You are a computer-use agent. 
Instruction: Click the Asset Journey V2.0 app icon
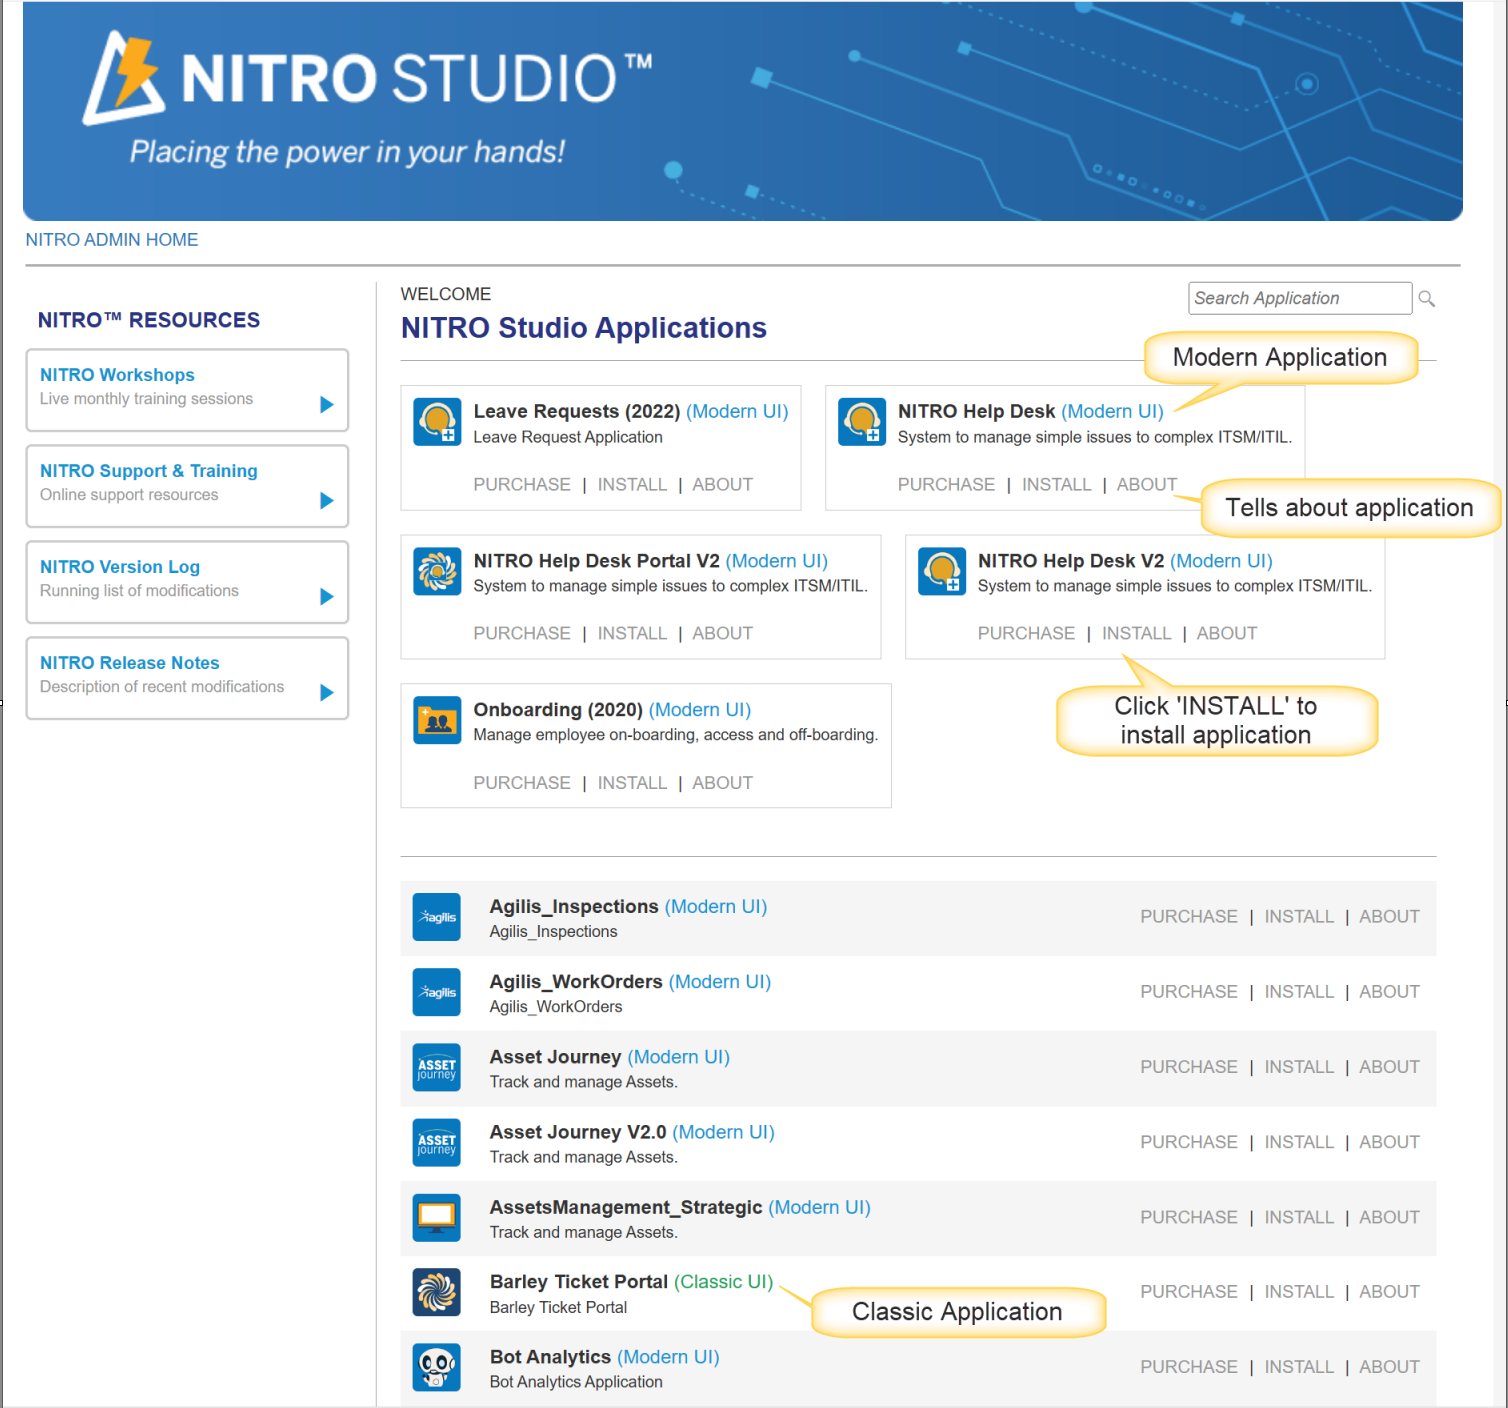point(437,1142)
